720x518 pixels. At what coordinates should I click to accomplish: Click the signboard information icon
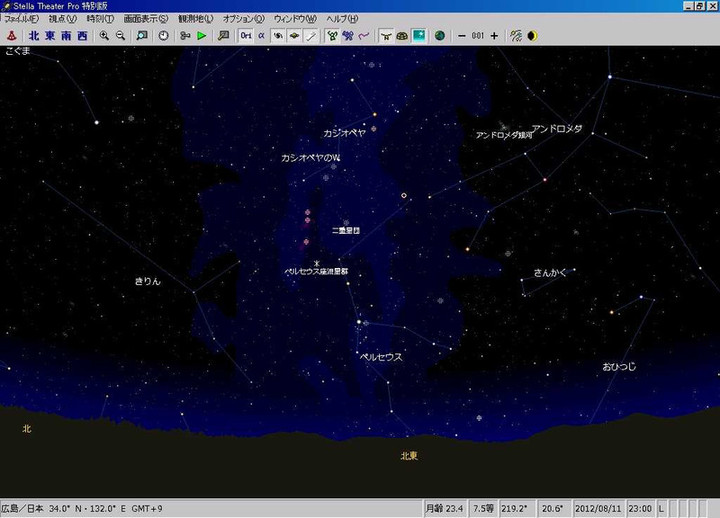223,36
